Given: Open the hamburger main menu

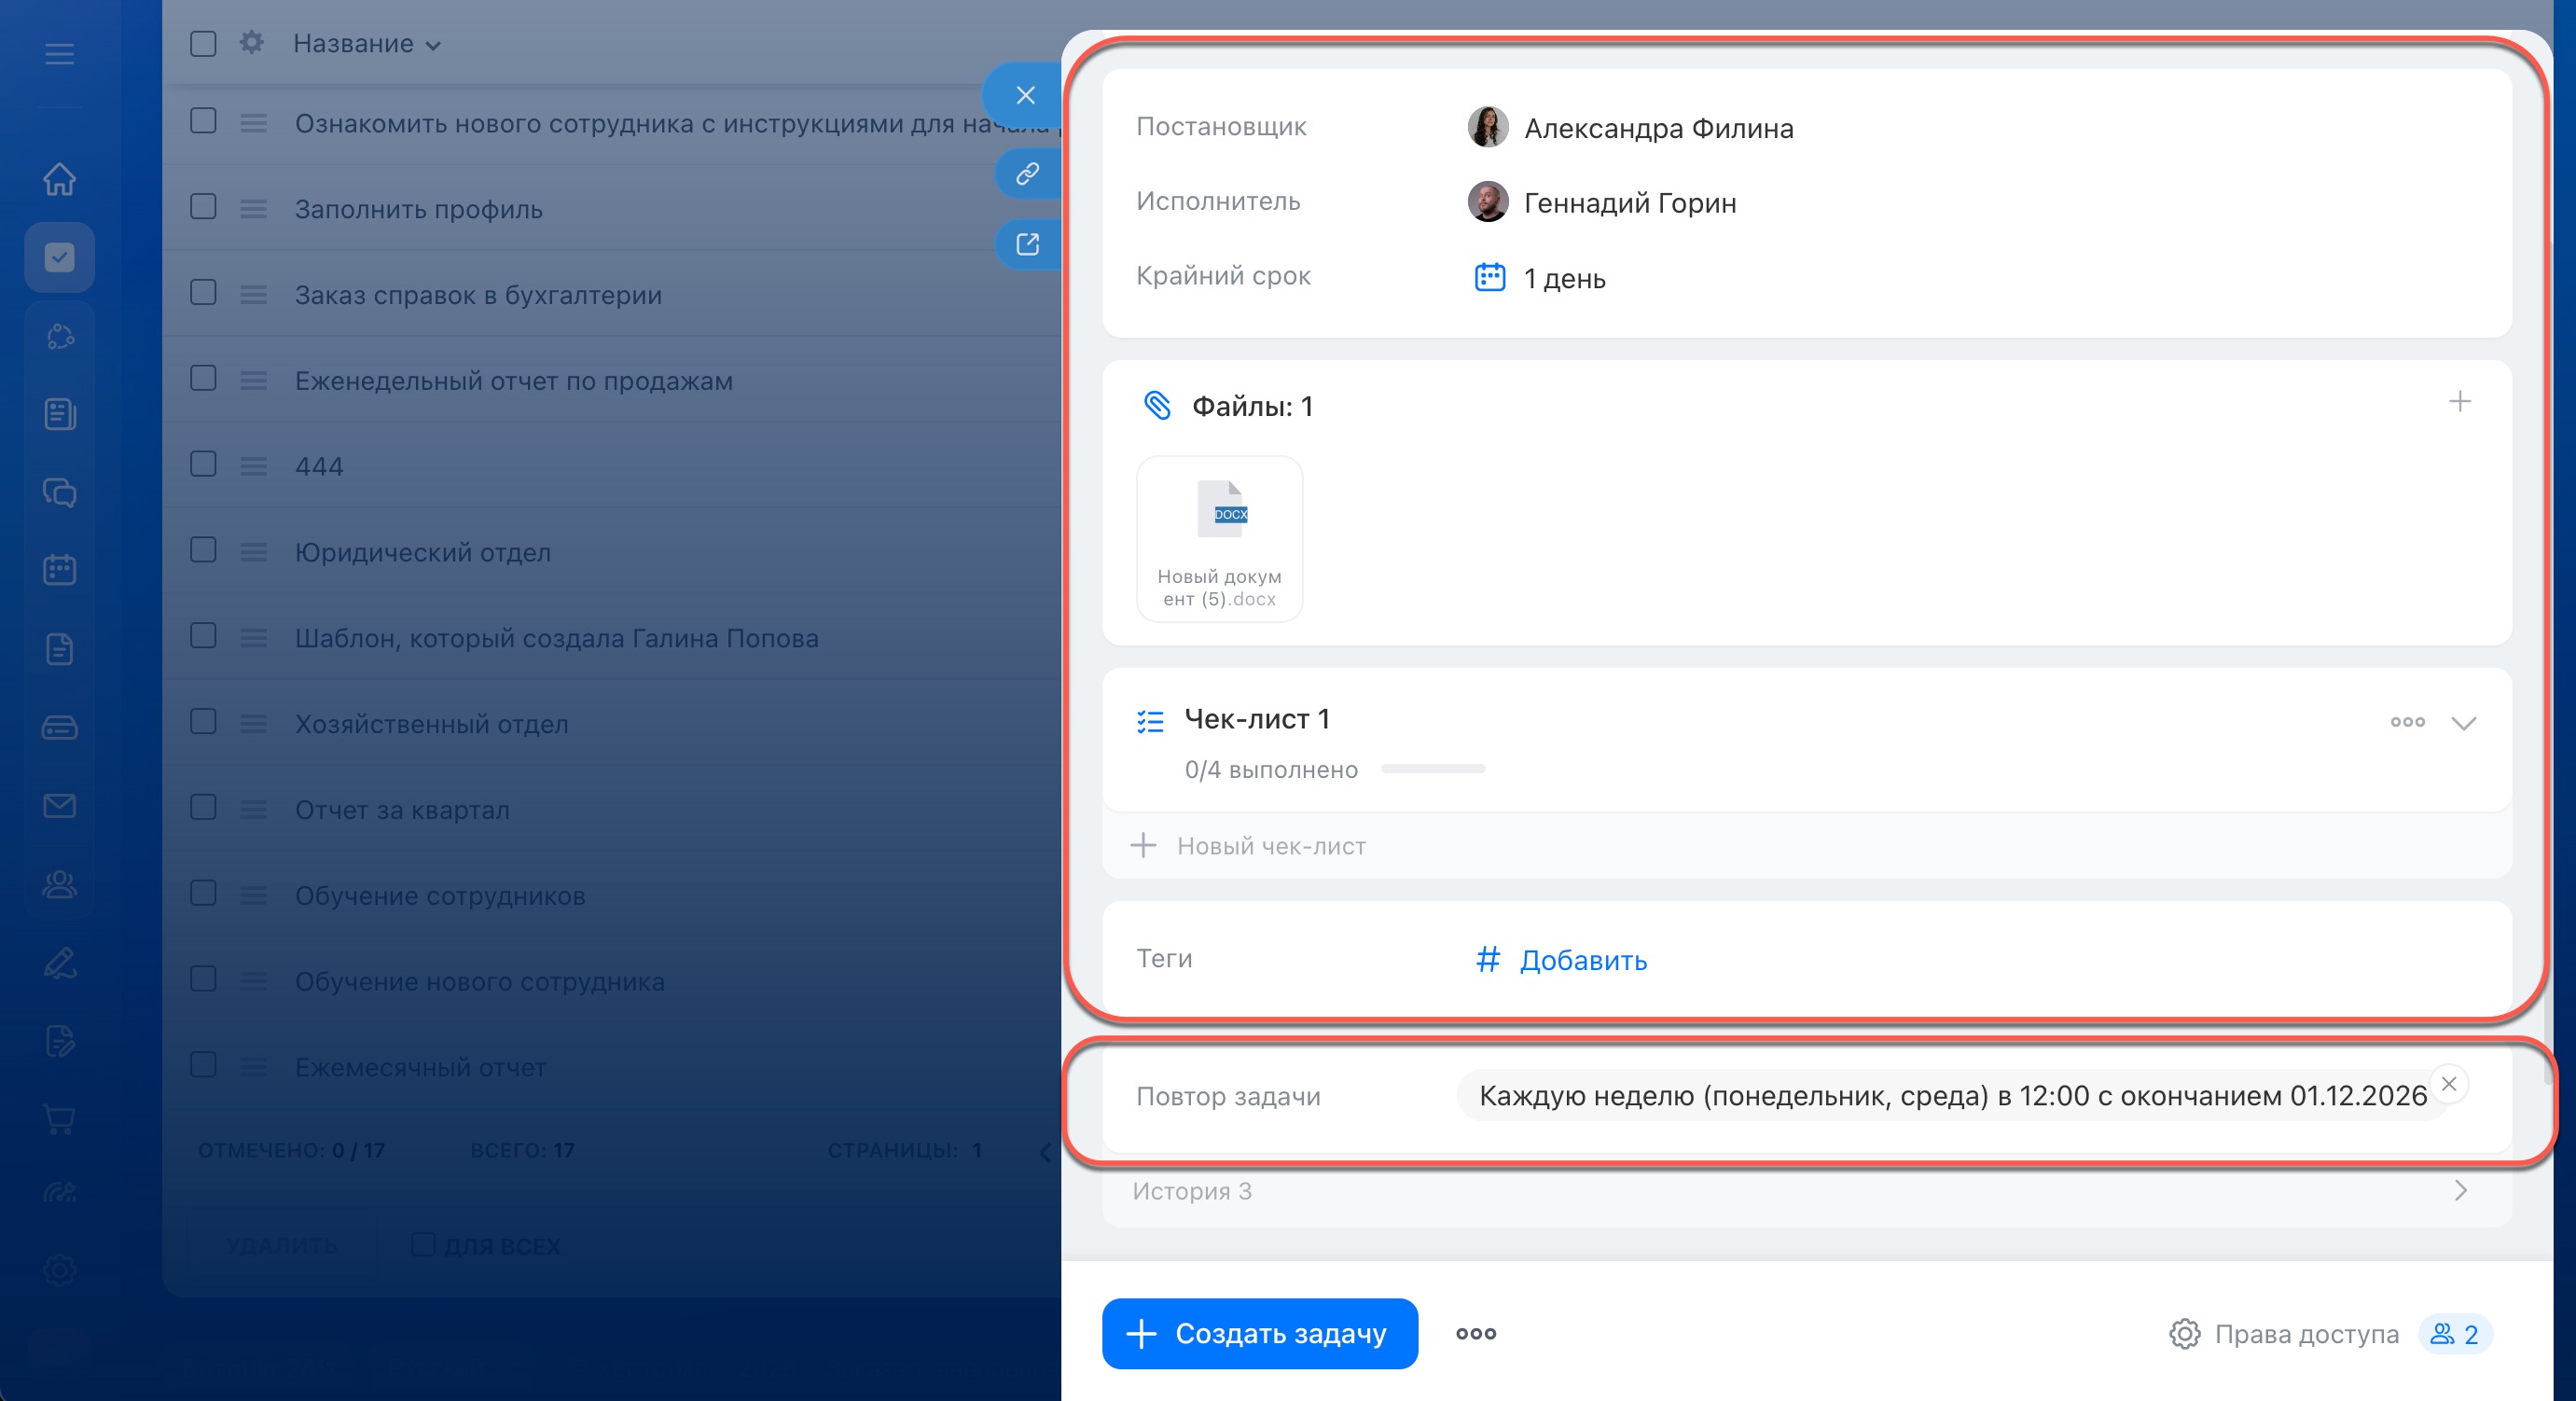Looking at the screenshot, I should 59,54.
